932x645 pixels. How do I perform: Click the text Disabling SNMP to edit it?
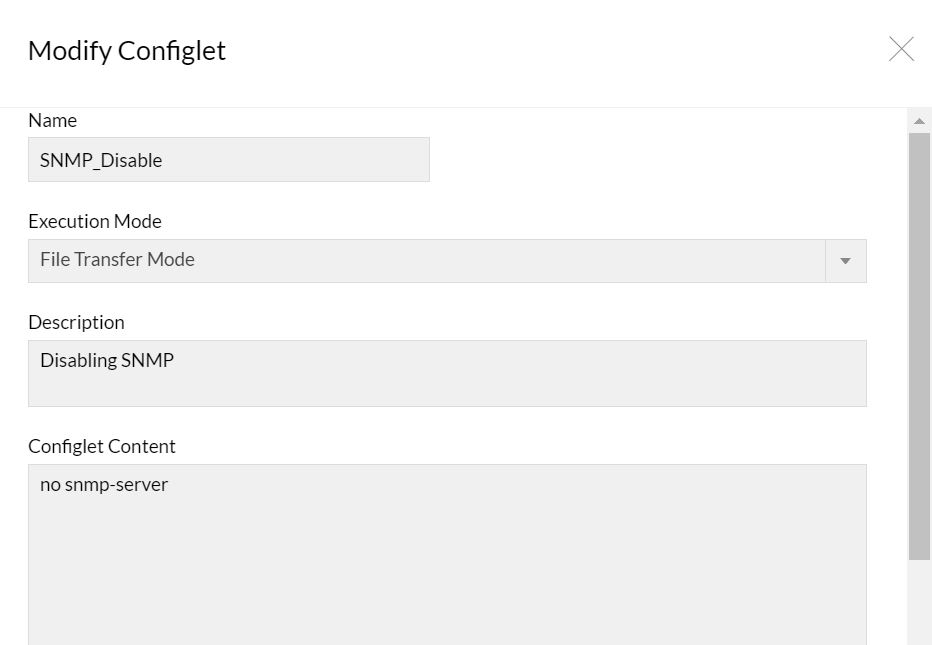click(107, 360)
